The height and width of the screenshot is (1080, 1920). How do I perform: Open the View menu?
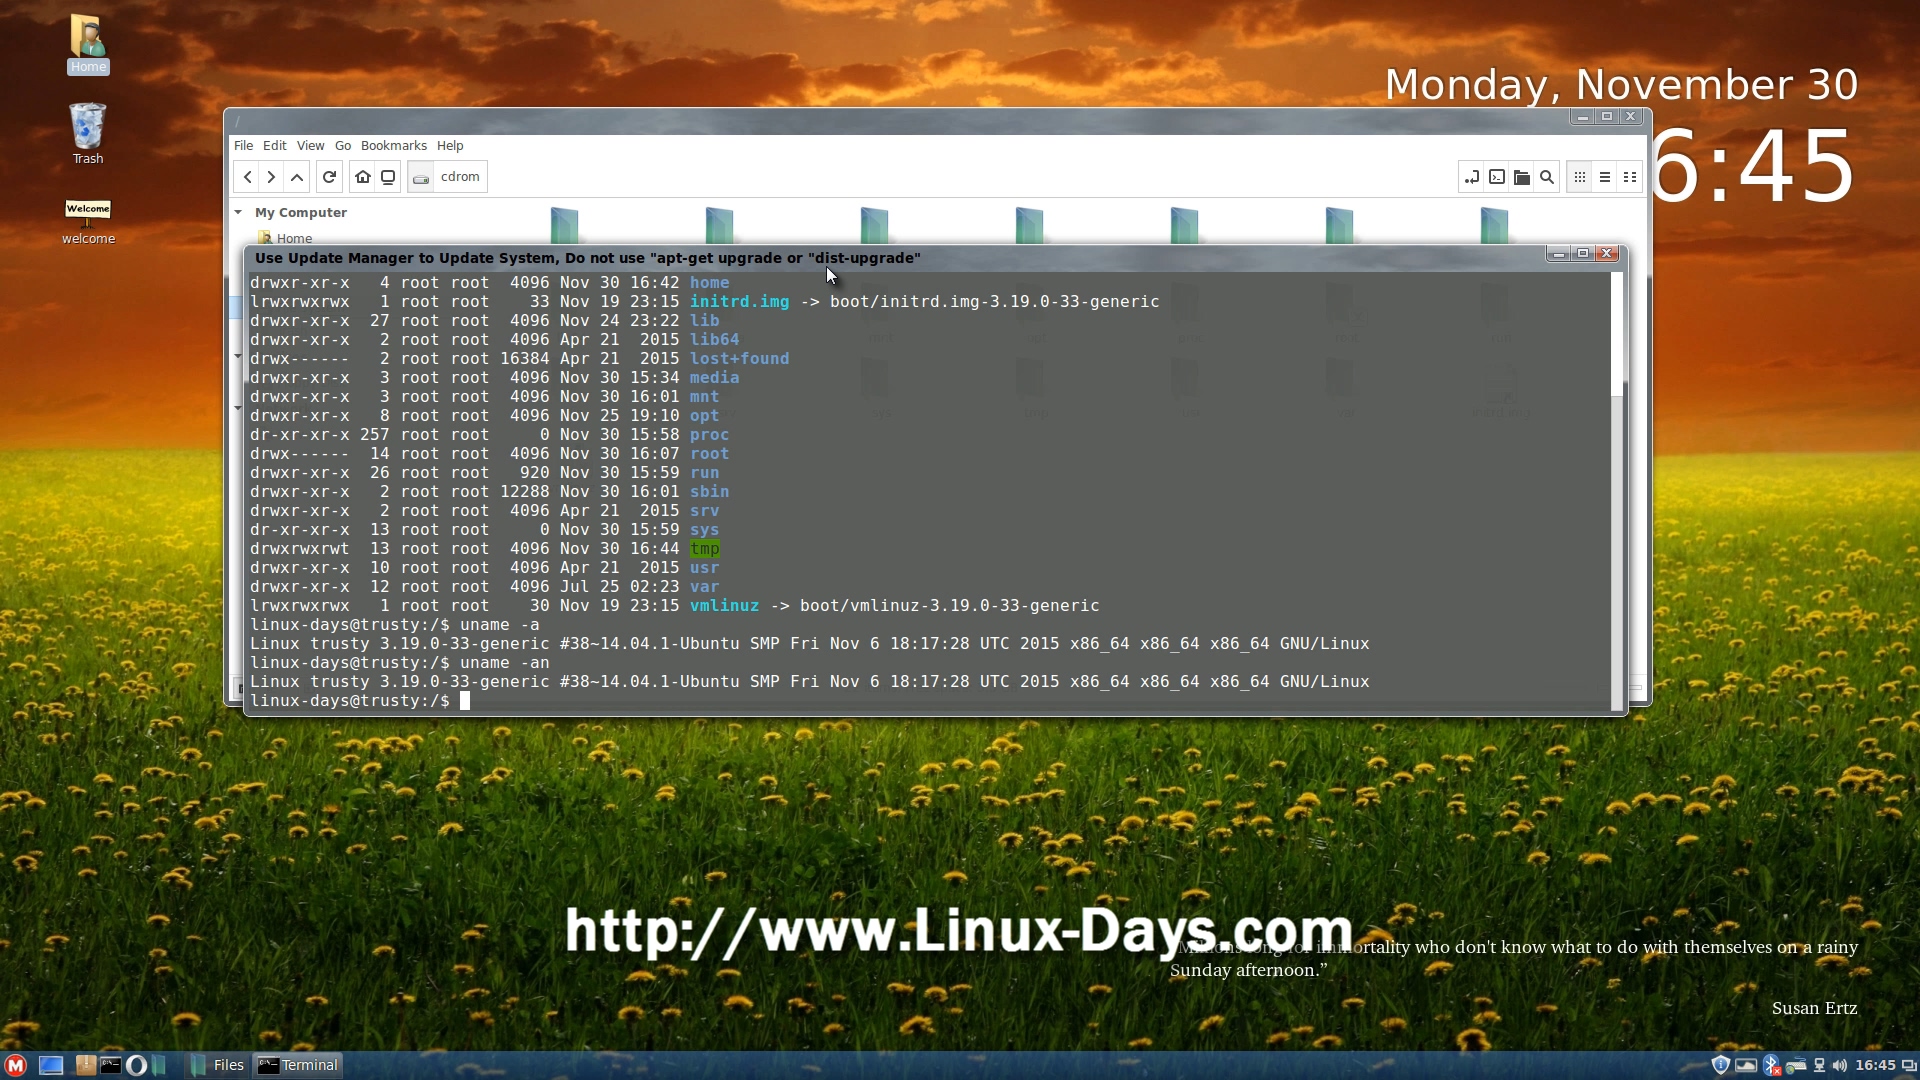click(x=310, y=146)
